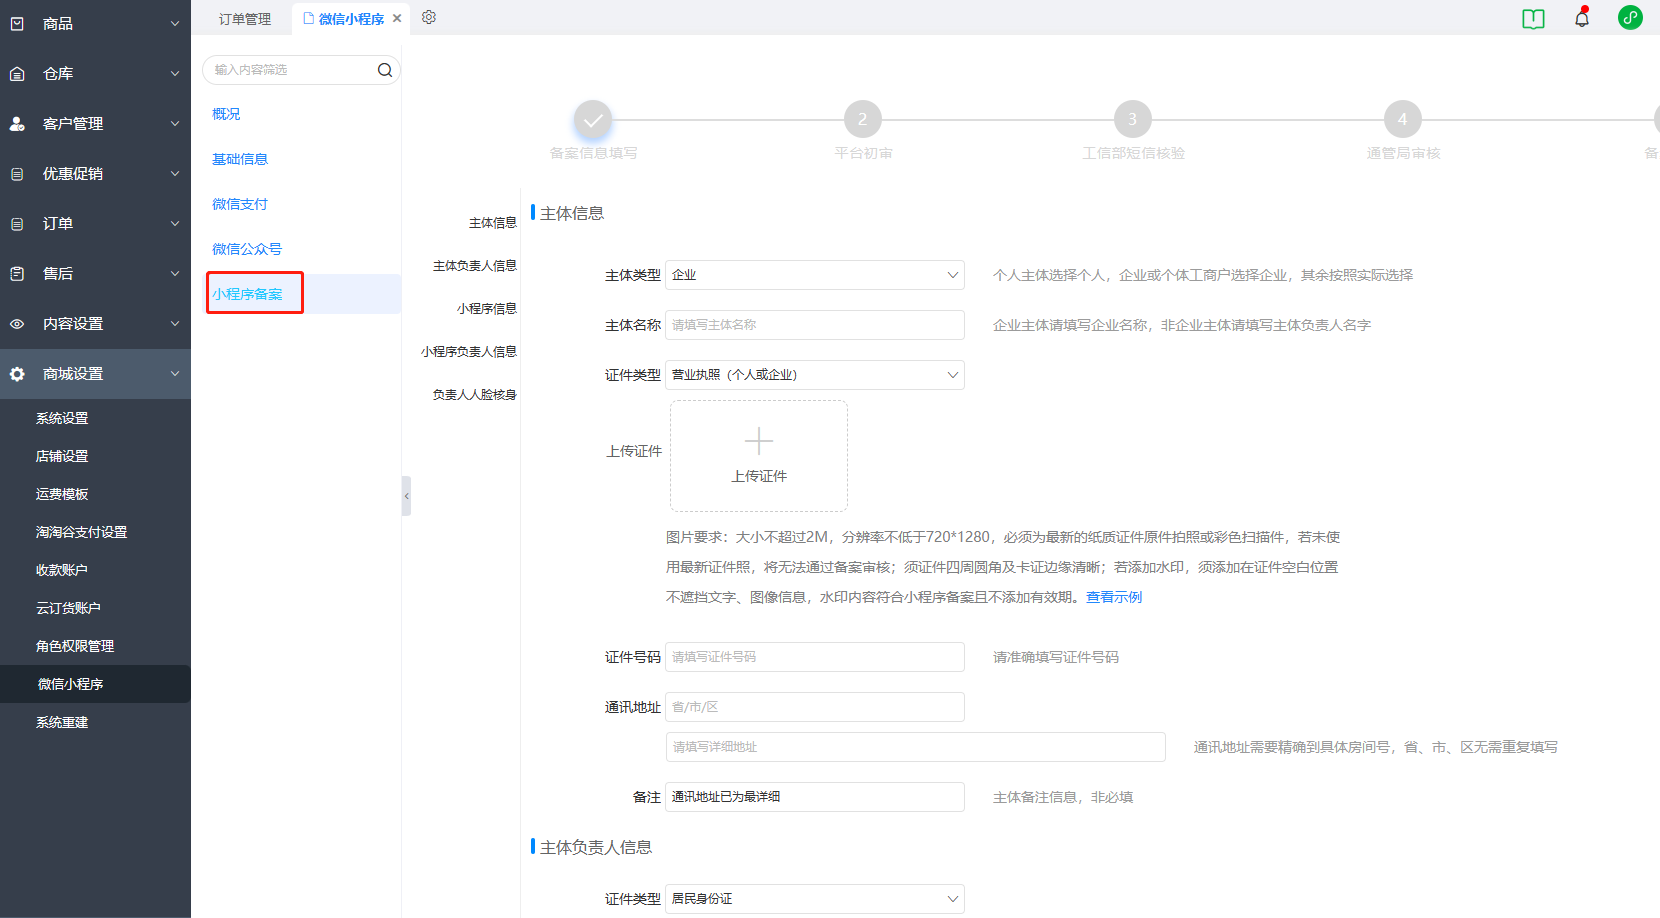Open 收款账户 submenu item
Viewport: 1660px width, 918px height.
tap(62, 570)
